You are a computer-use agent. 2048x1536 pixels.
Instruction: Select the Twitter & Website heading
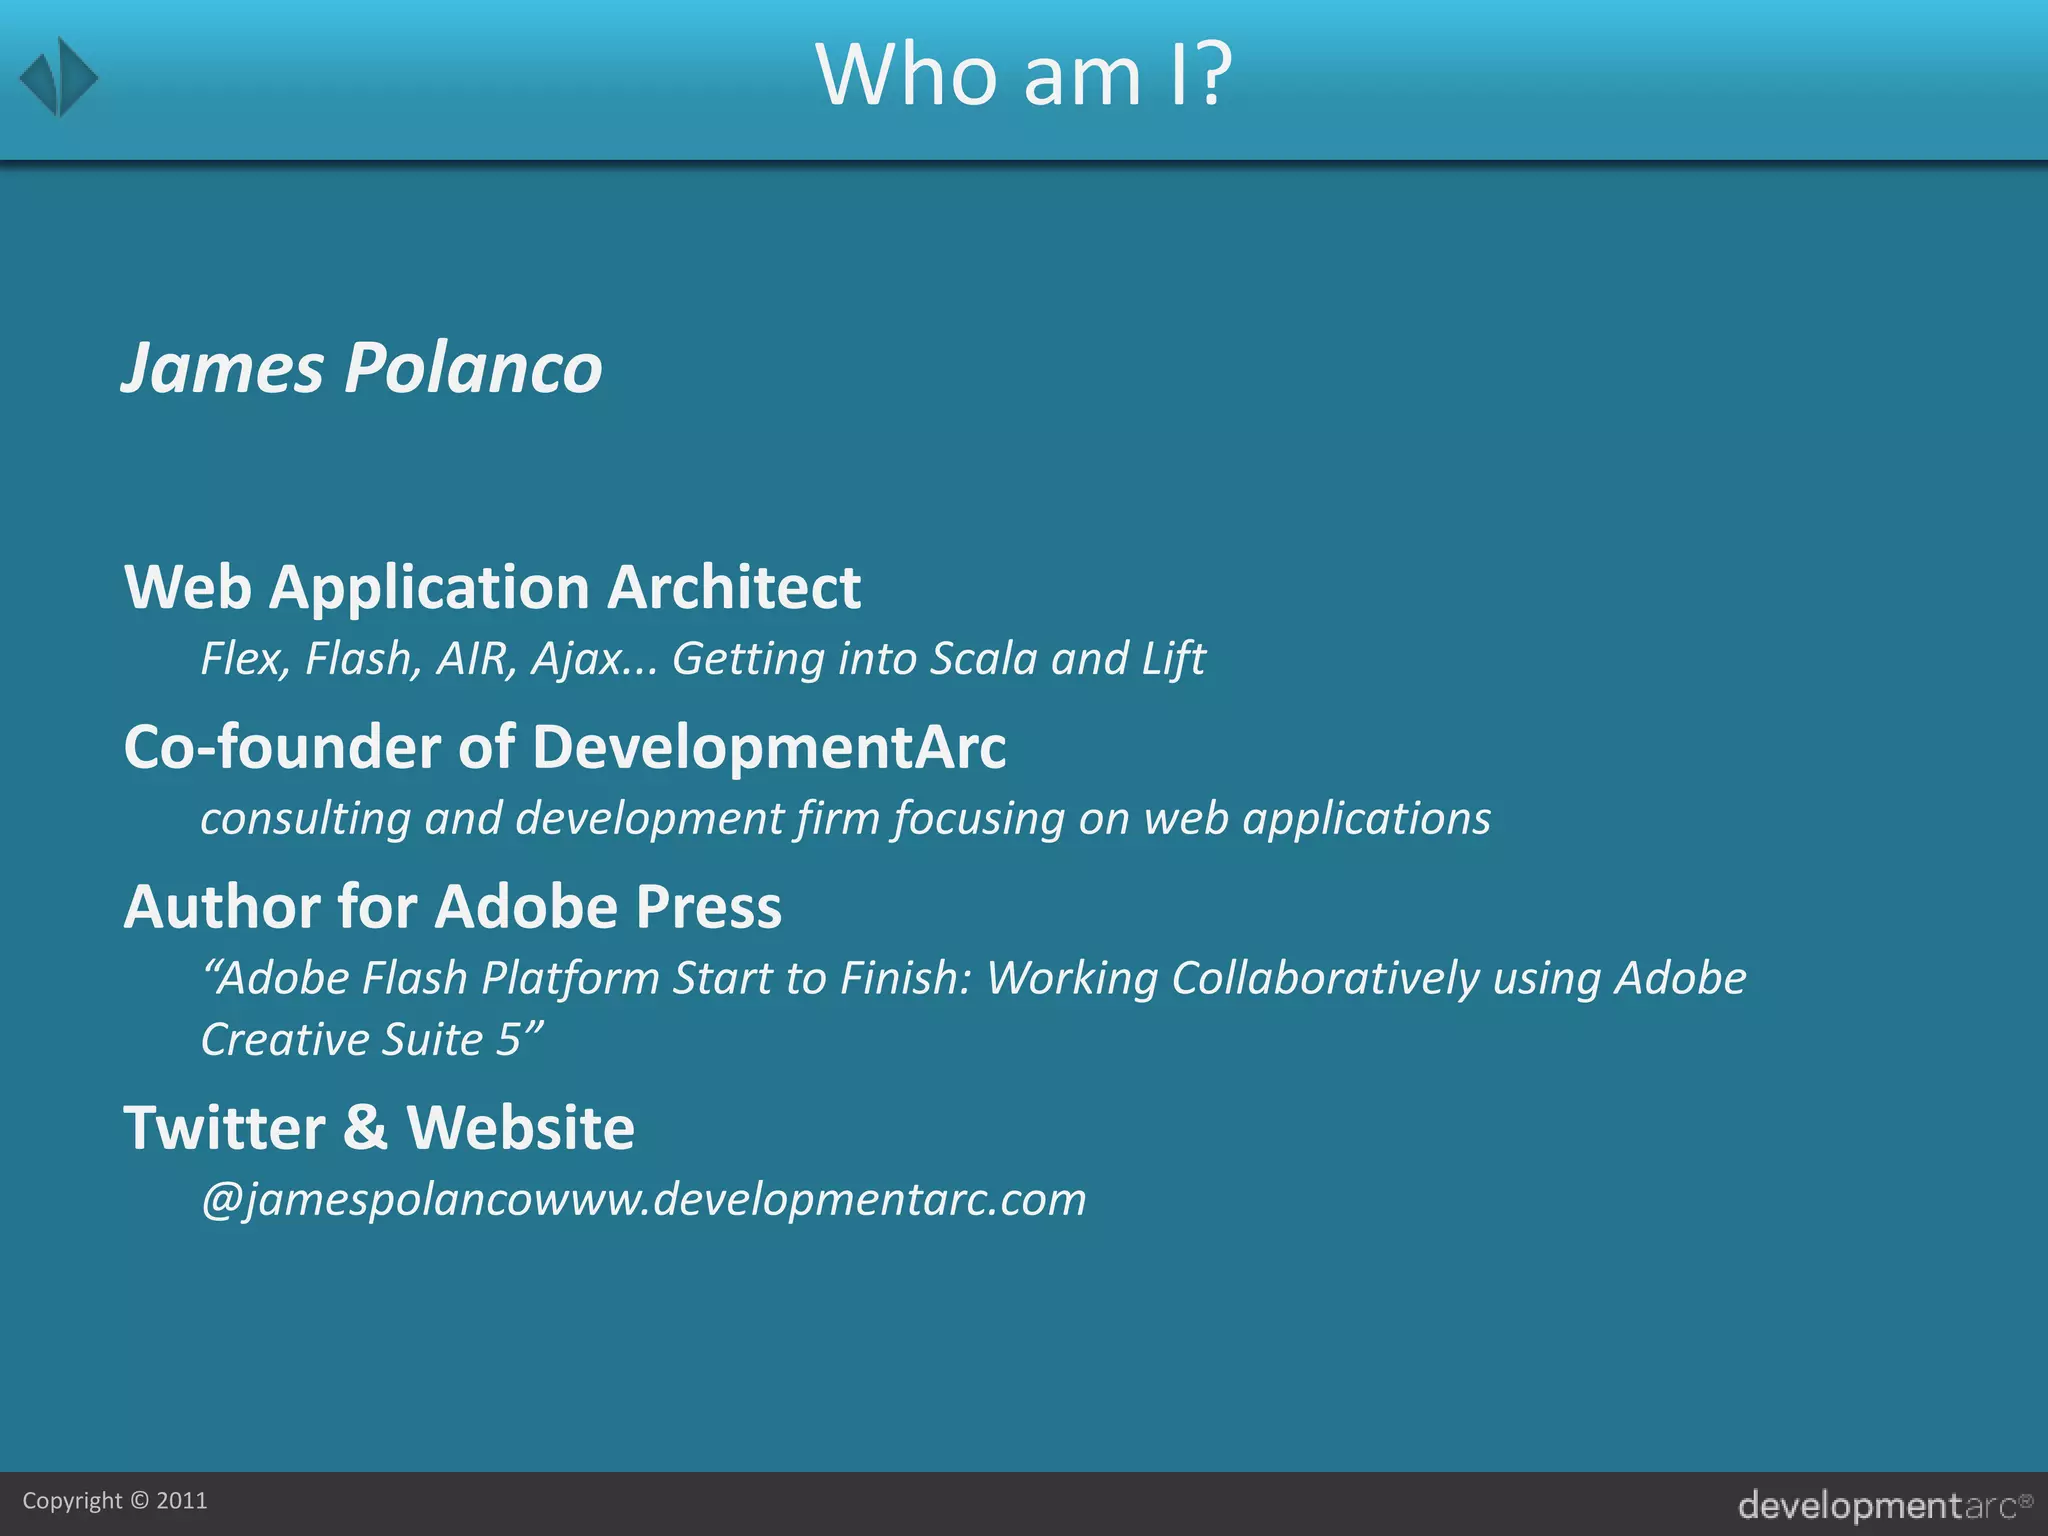[379, 1128]
